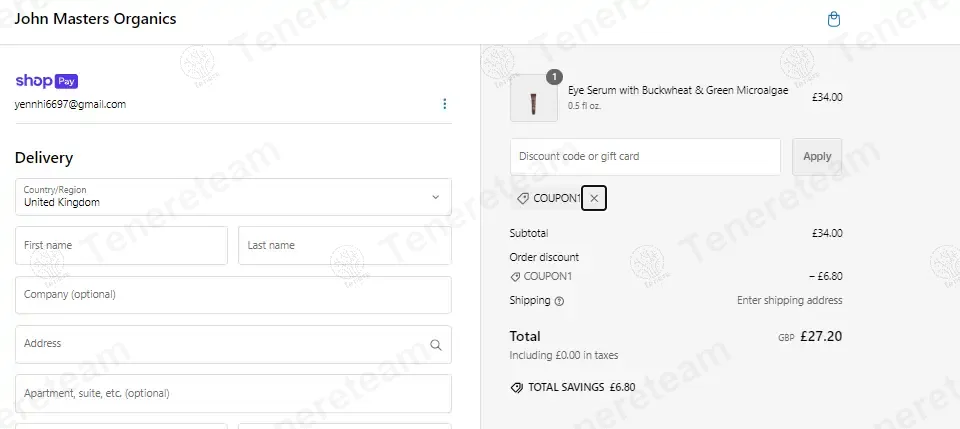Click the £27.20 total amount
This screenshot has height=429, width=960.
(x=821, y=337)
